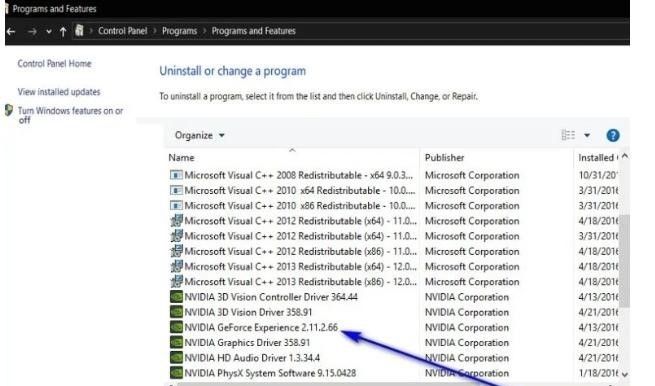Click NVIDIA icon of Graphics Driver 358.91
This screenshot has width=655, height=386.
pyautogui.click(x=176, y=342)
